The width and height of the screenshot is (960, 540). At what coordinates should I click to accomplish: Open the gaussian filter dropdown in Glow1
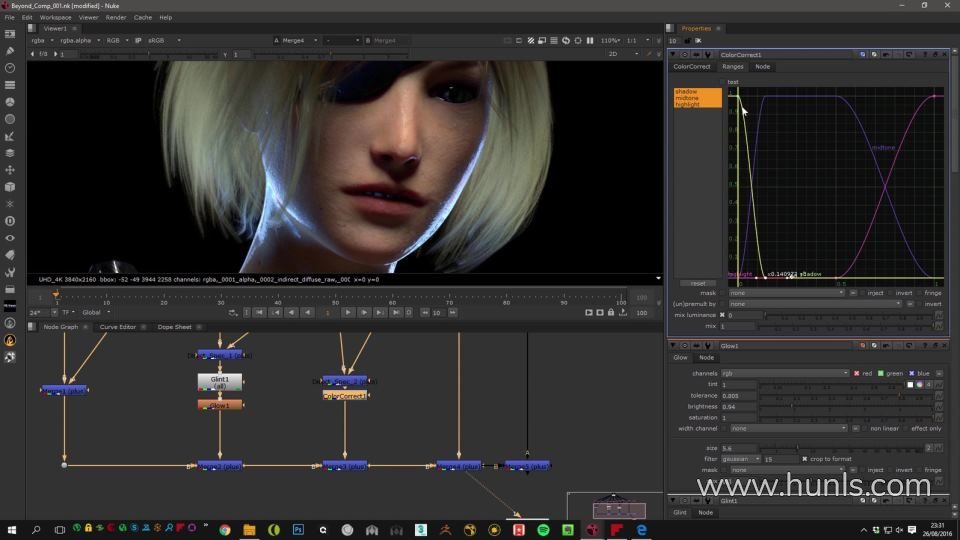[741, 459]
